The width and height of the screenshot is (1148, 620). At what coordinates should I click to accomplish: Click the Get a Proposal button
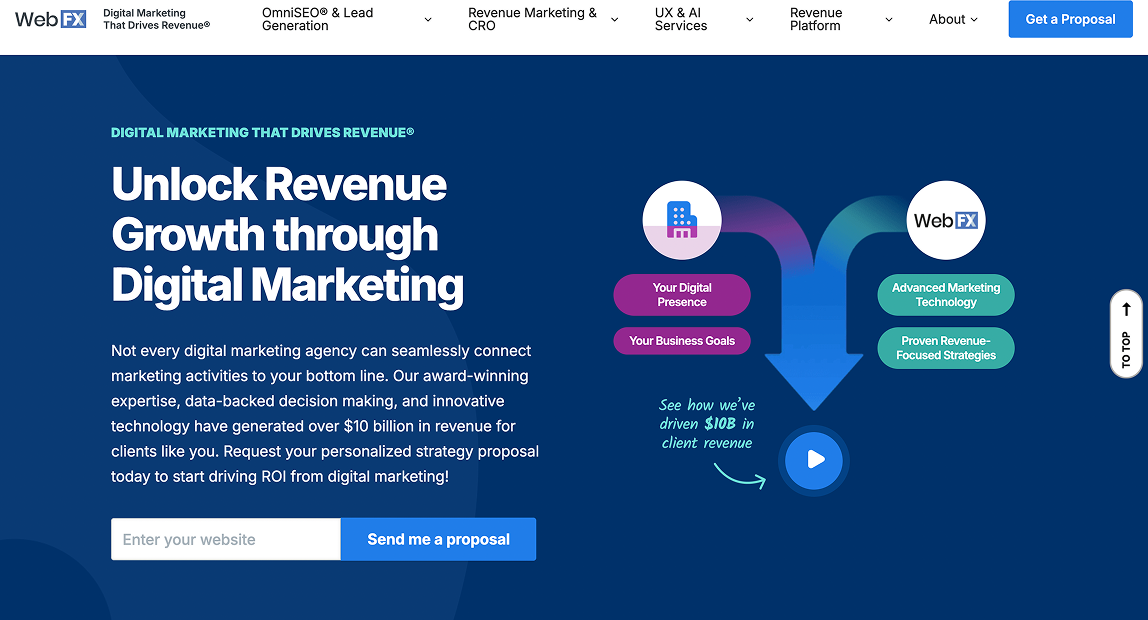pyautogui.click(x=1070, y=18)
